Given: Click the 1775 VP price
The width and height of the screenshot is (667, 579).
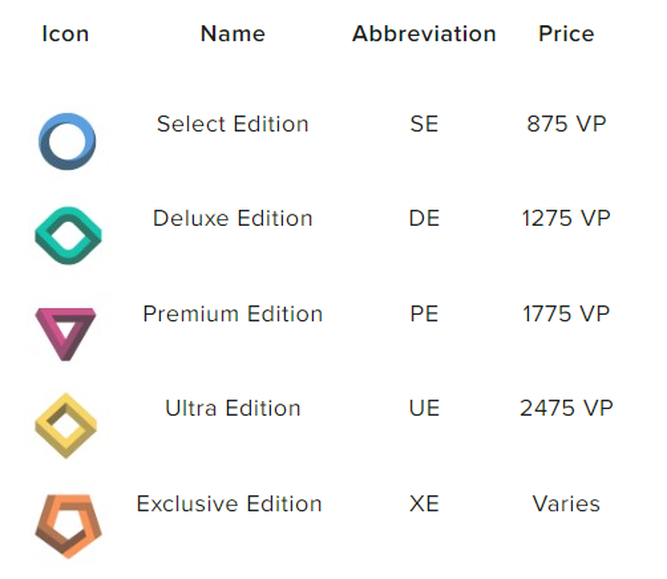Looking at the screenshot, I should 566,314.
